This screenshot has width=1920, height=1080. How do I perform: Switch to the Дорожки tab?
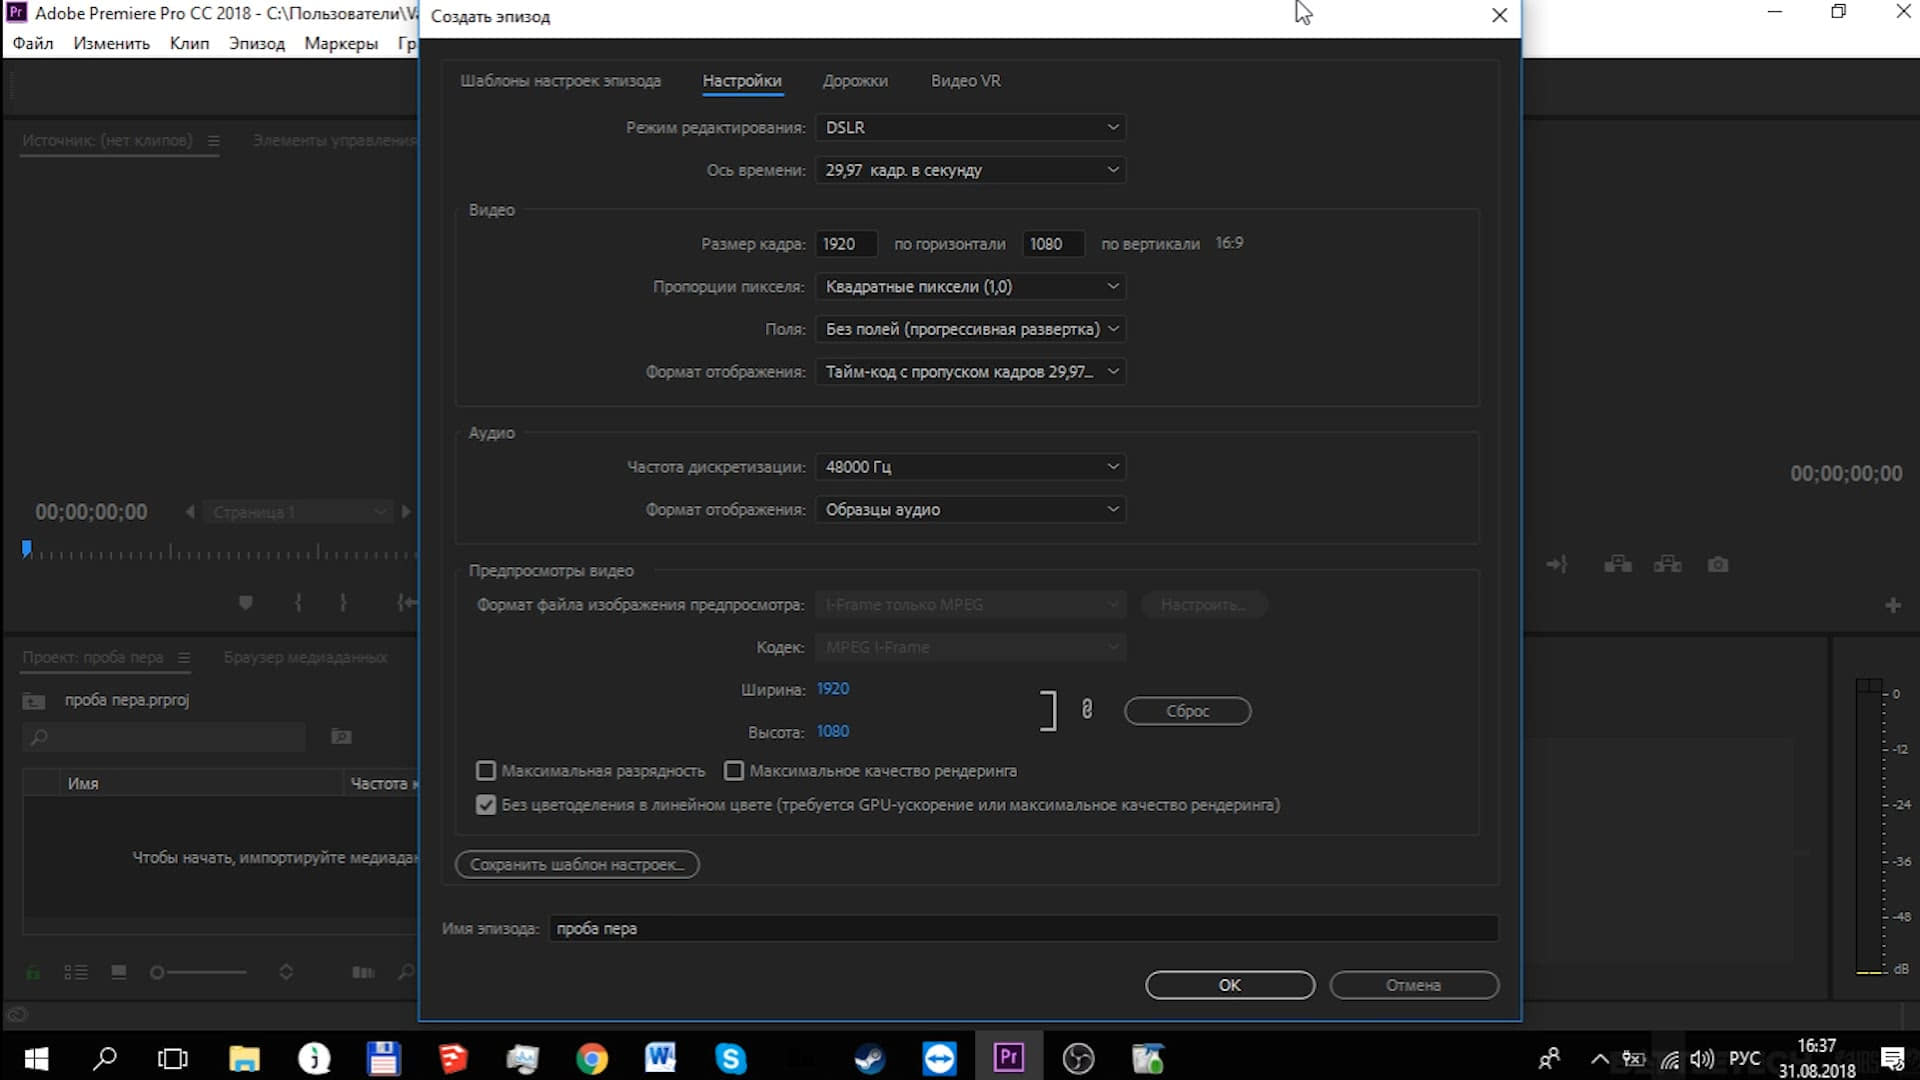855,81
